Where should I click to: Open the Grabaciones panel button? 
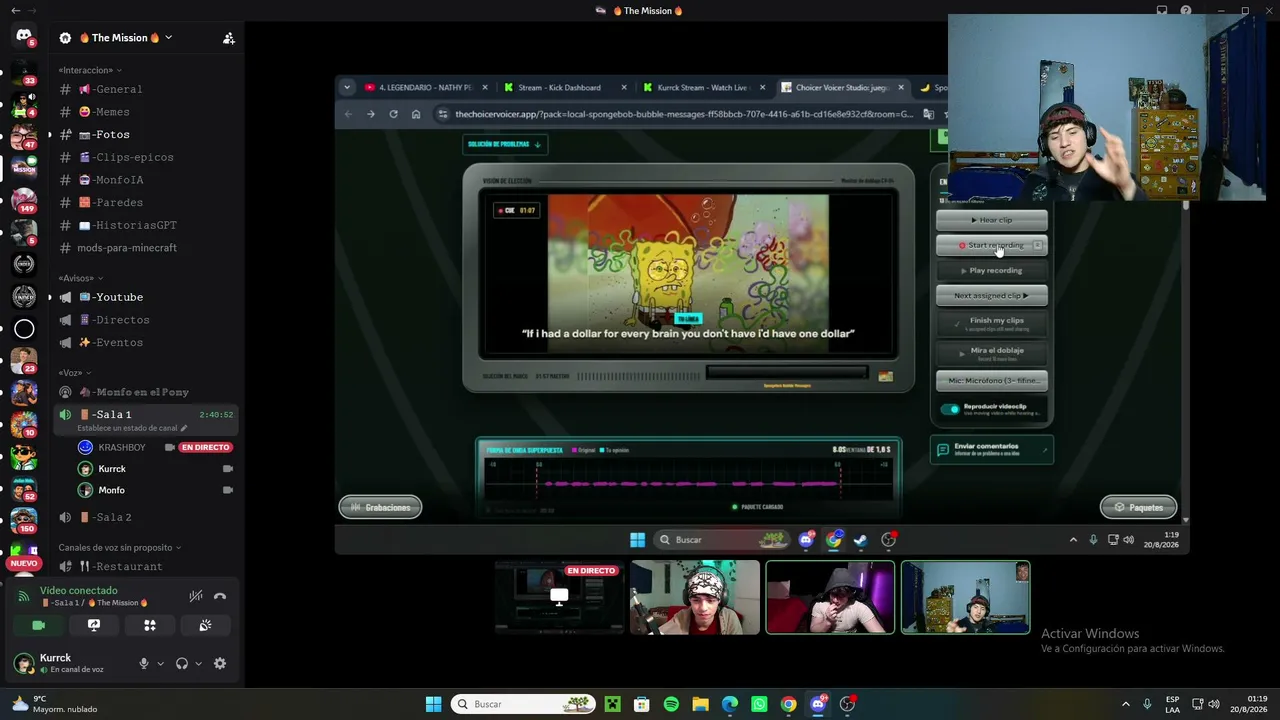point(380,507)
